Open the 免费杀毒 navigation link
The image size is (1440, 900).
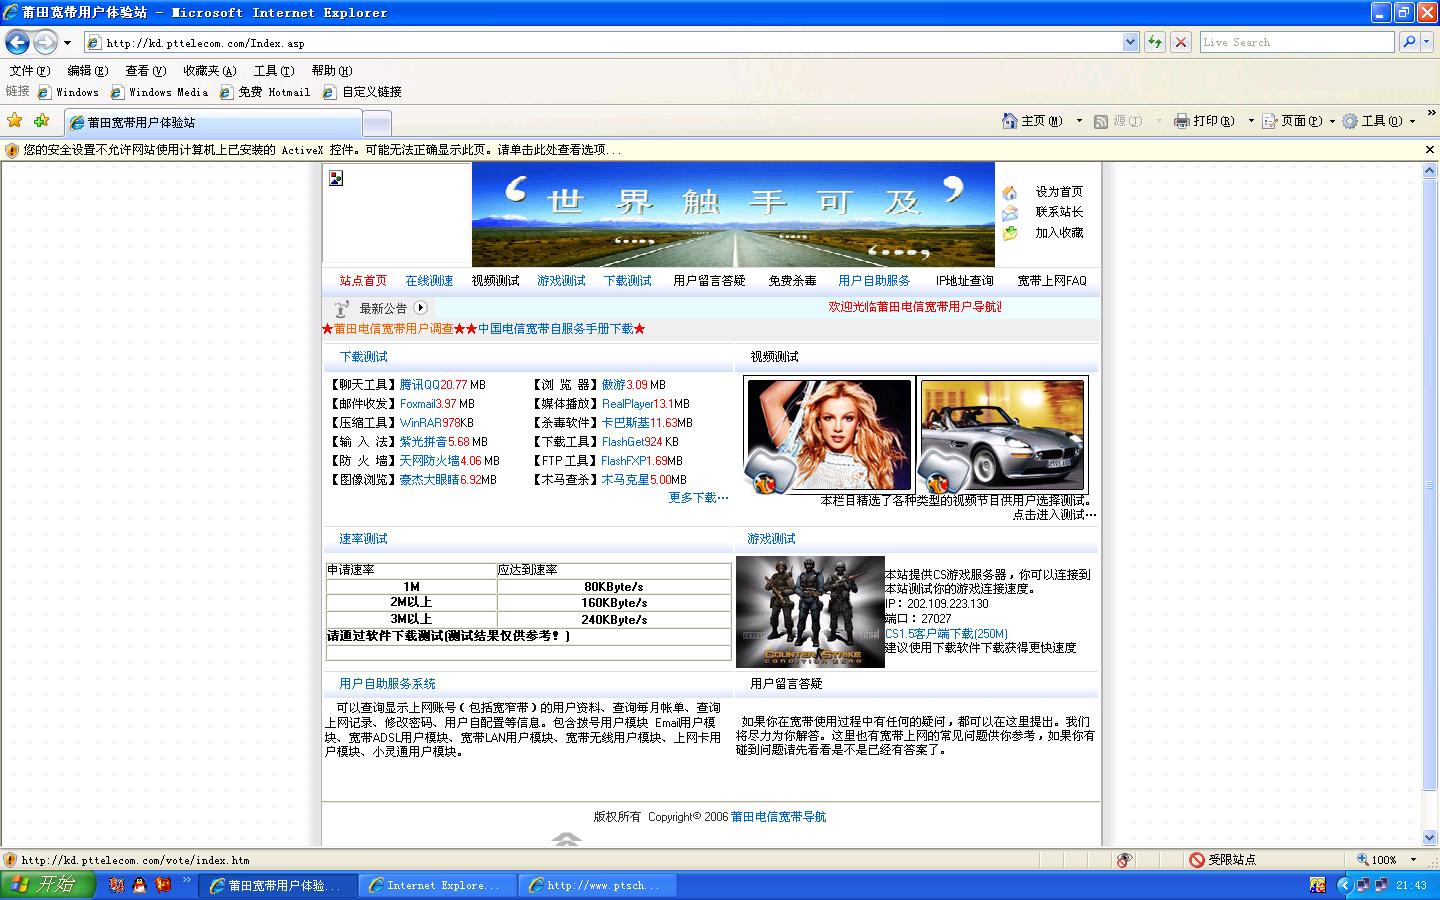click(x=792, y=281)
